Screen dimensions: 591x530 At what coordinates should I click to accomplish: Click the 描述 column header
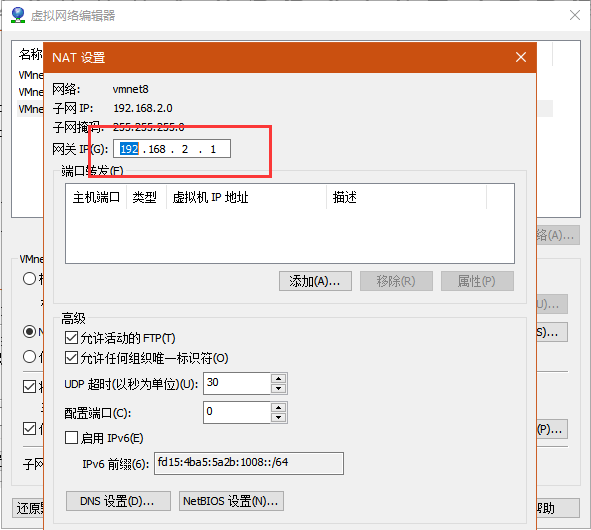tap(407, 197)
